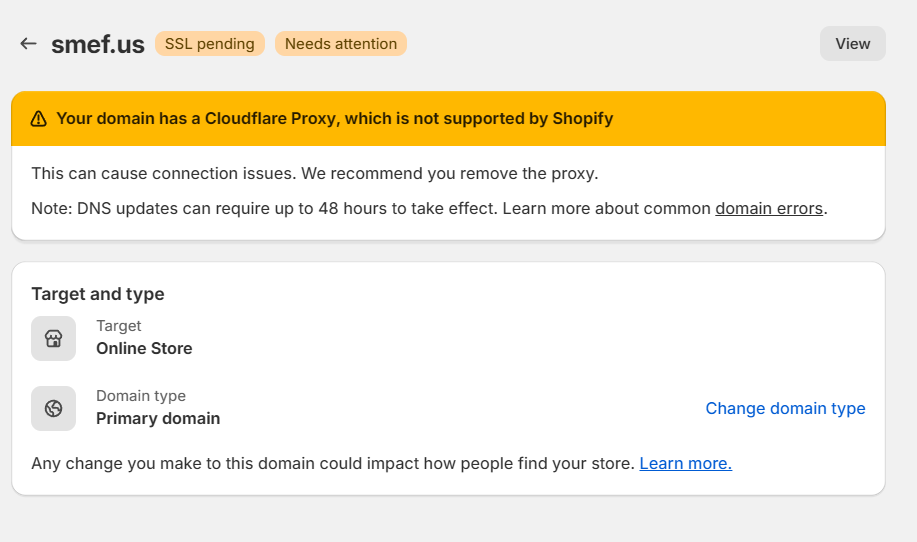The width and height of the screenshot is (917, 542).
Task: Click the Target label
Action: (x=119, y=326)
